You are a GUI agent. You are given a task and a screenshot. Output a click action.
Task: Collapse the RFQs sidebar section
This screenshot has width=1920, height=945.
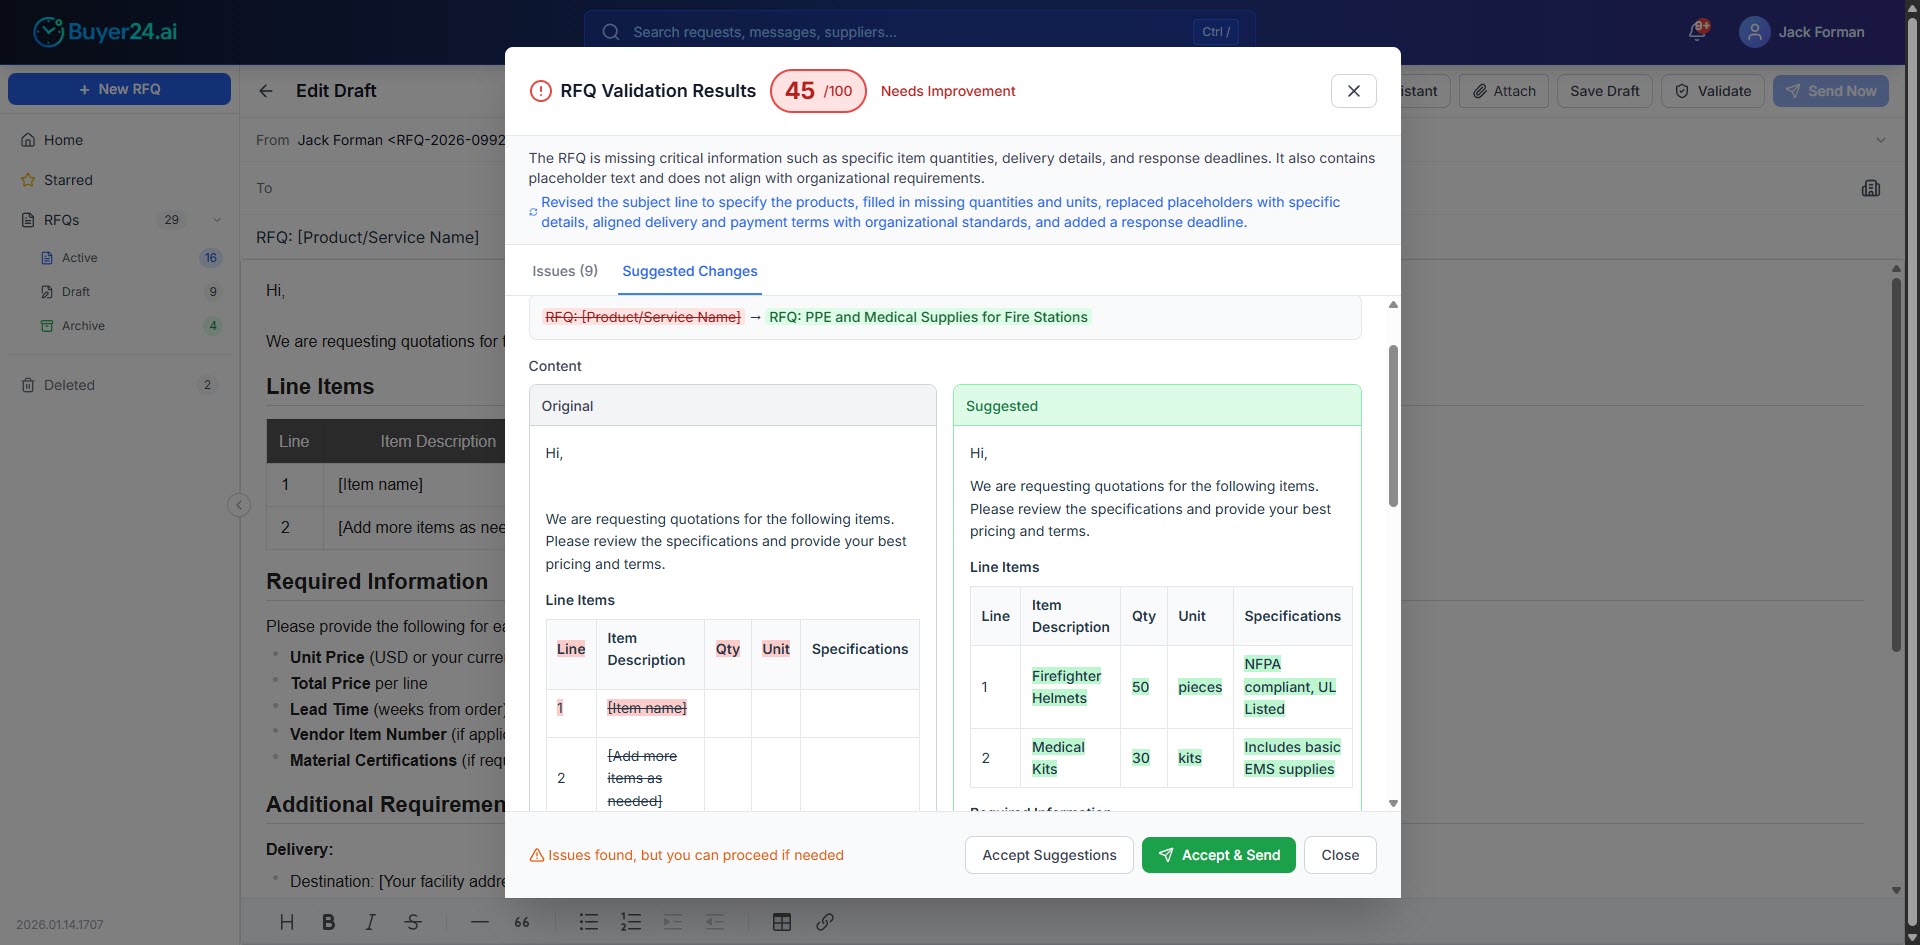pos(217,220)
